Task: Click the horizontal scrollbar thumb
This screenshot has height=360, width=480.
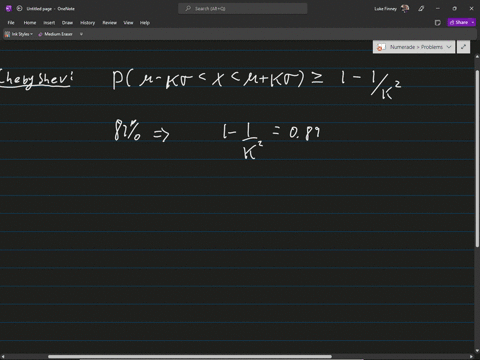Action: tap(190, 357)
